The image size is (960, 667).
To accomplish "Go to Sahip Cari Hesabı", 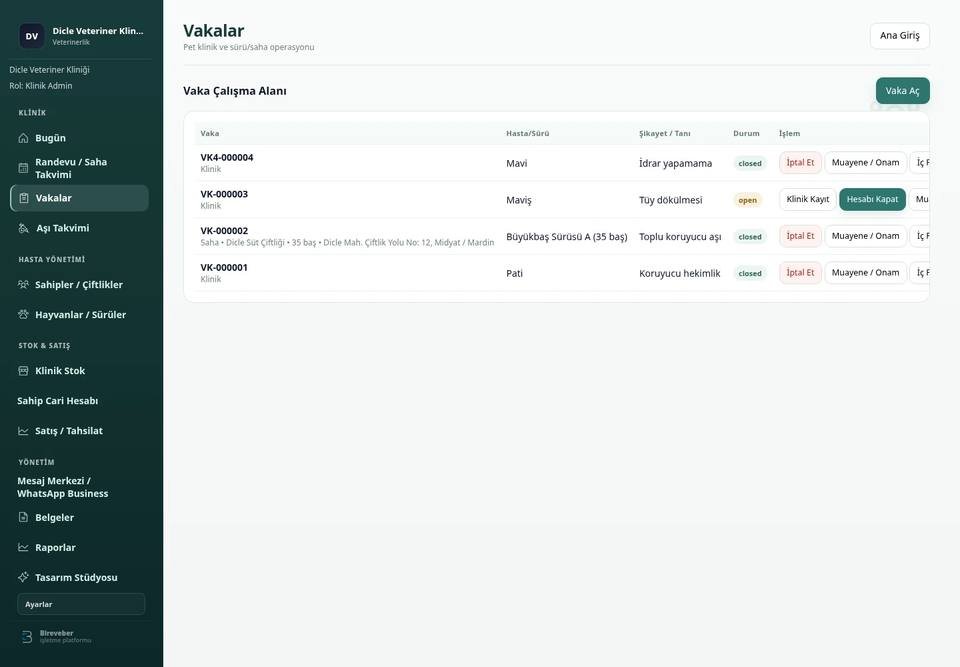I will pyautogui.click(x=80, y=401).
